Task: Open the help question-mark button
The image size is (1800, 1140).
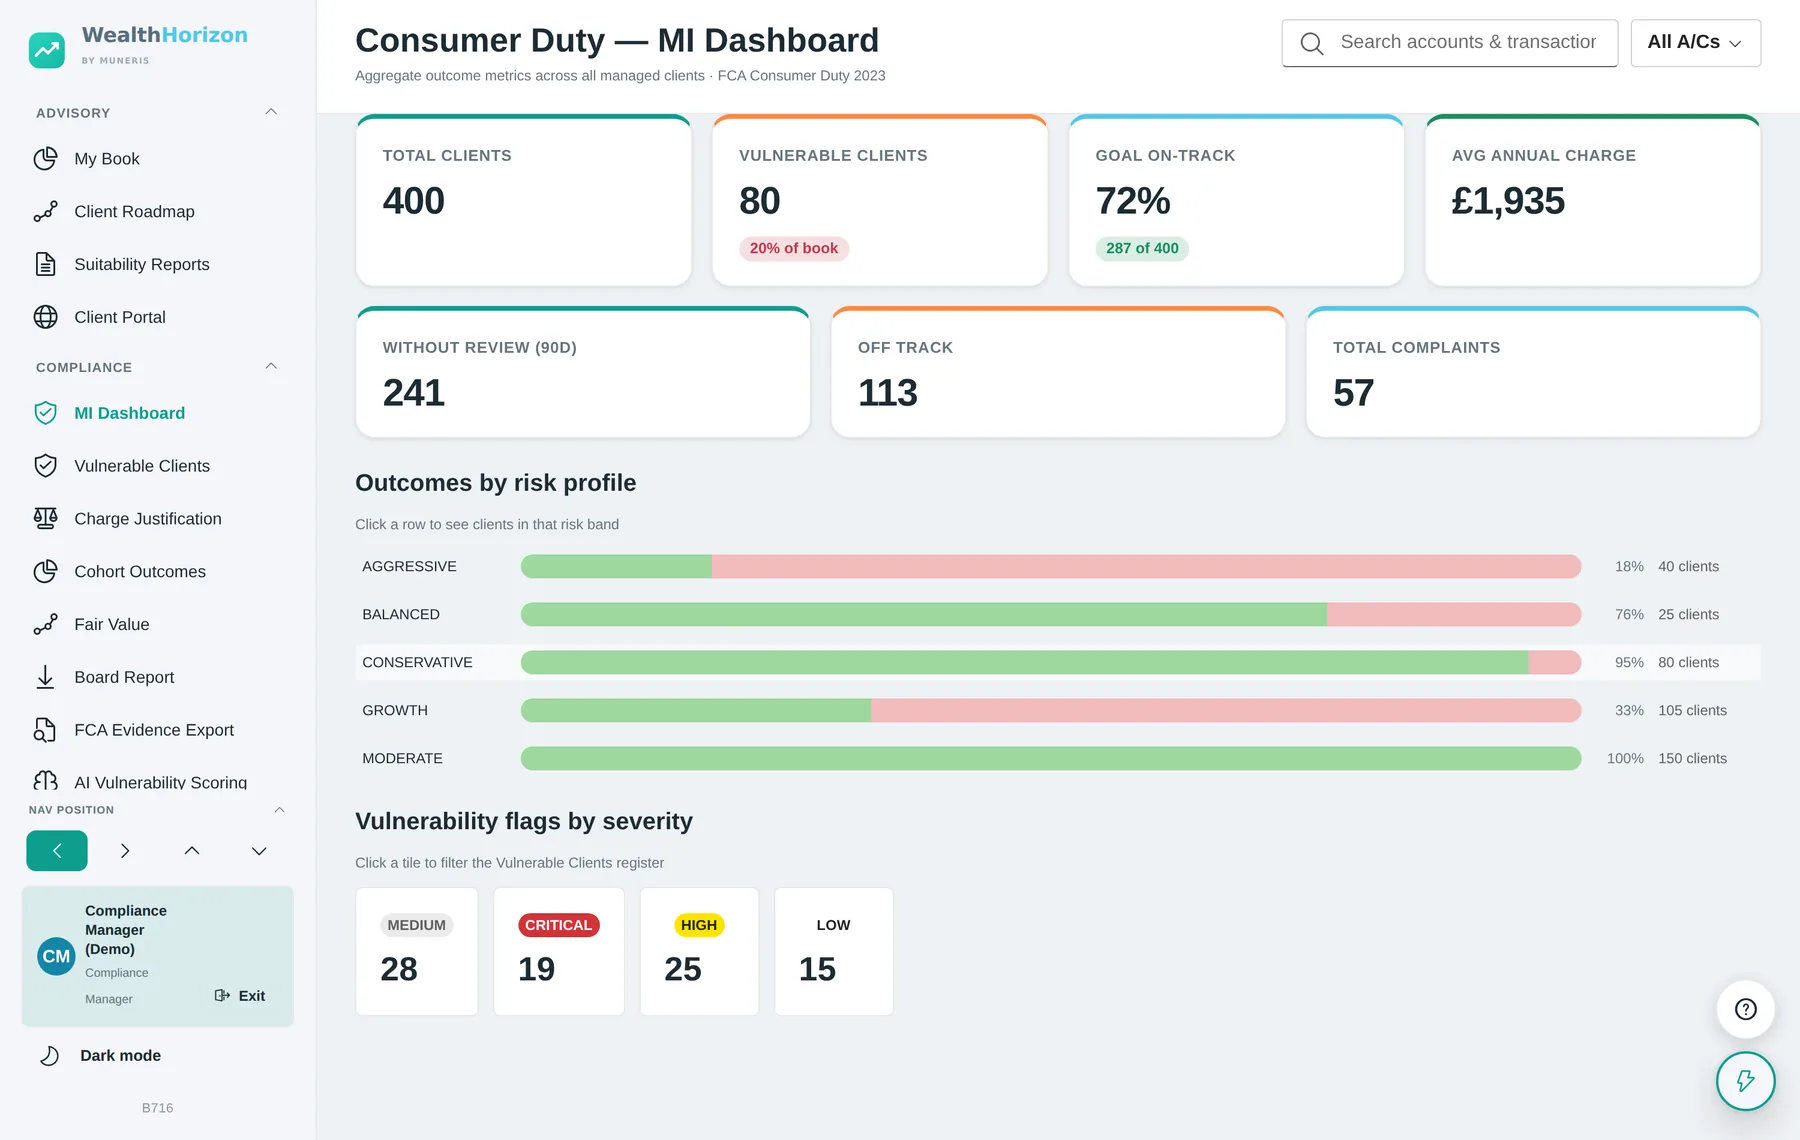Action: click(x=1745, y=1009)
